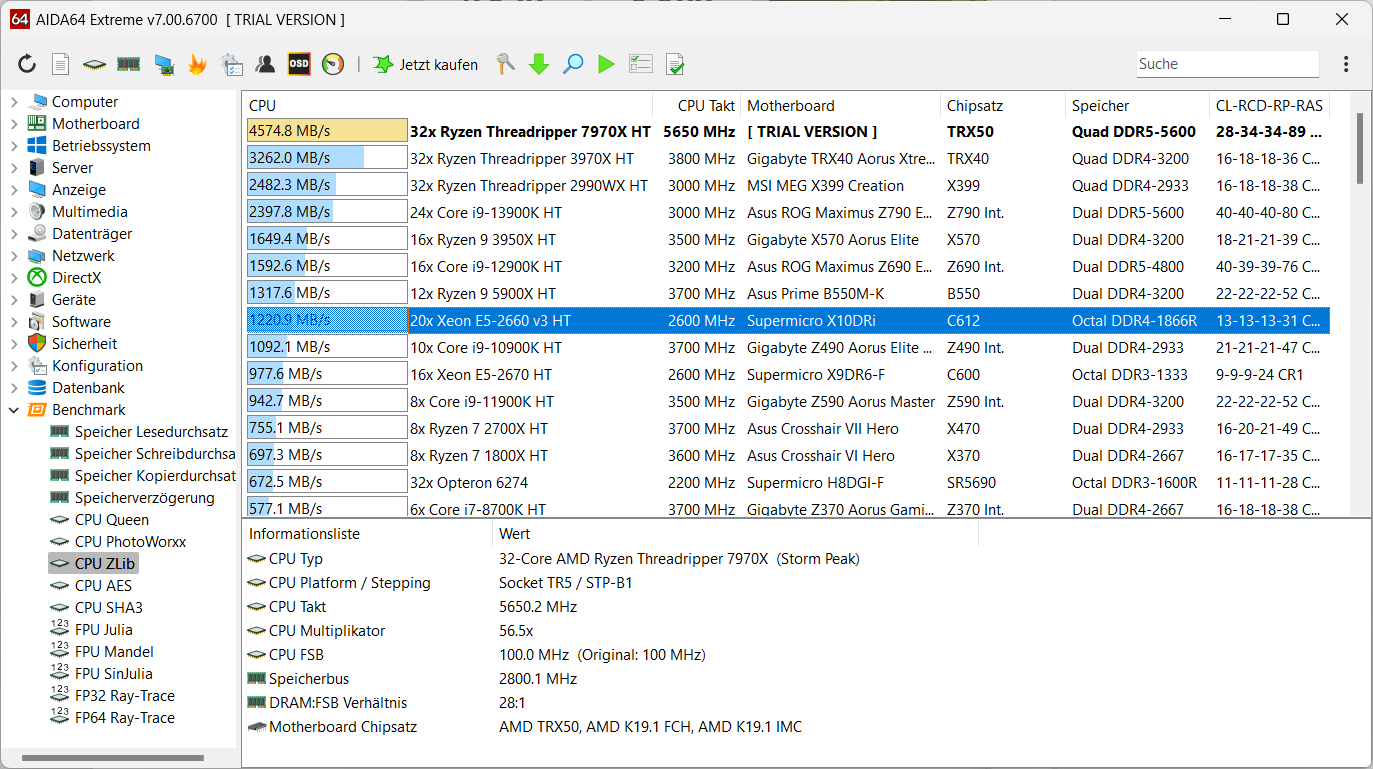The height and width of the screenshot is (769, 1373).
Task: Click the checklist results toolbar icon
Action: coord(640,64)
